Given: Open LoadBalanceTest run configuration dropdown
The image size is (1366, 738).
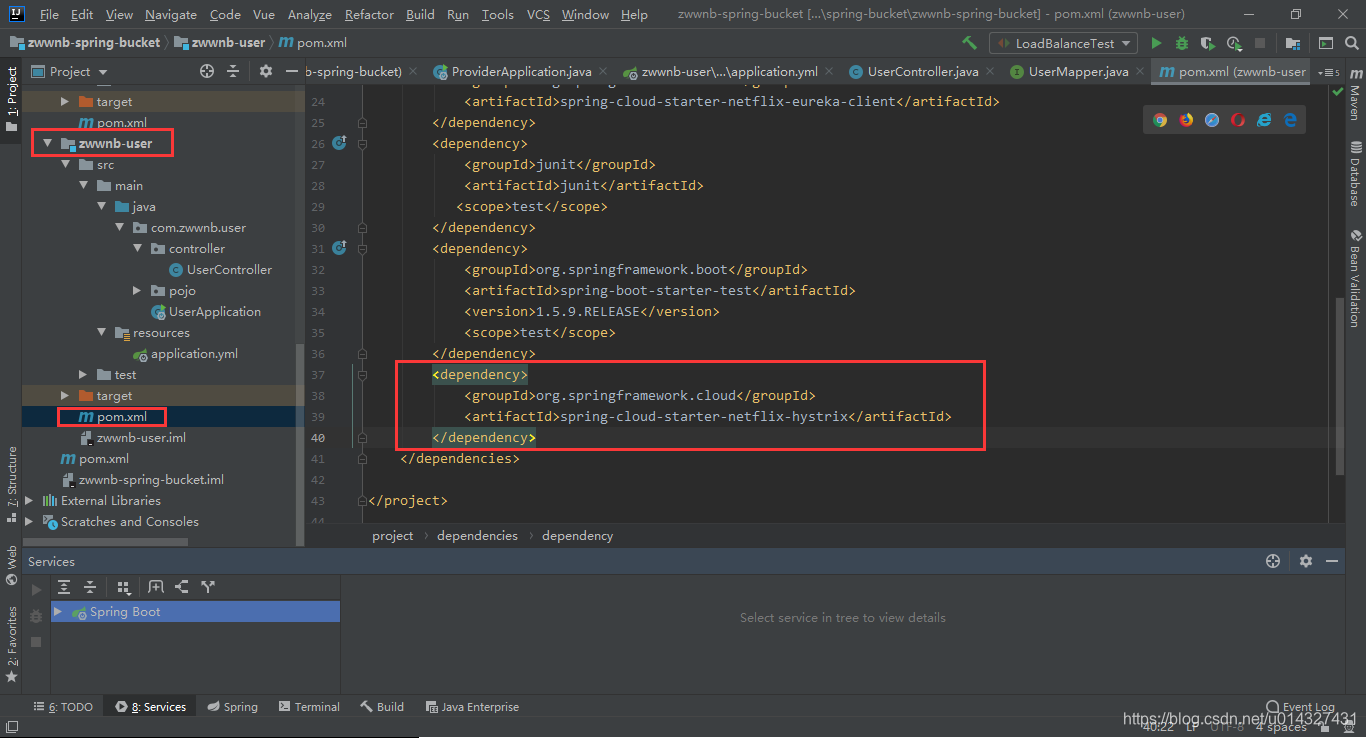Looking at the screenshot, I should click(1063, 43).
